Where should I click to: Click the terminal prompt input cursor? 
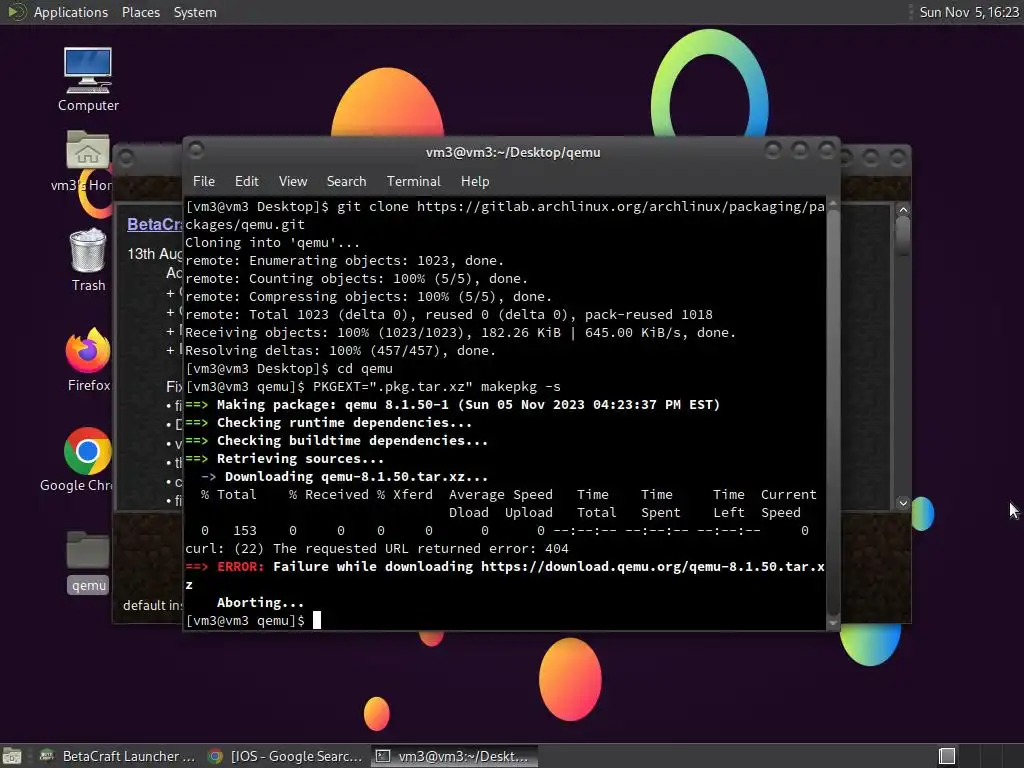(317, 620)
